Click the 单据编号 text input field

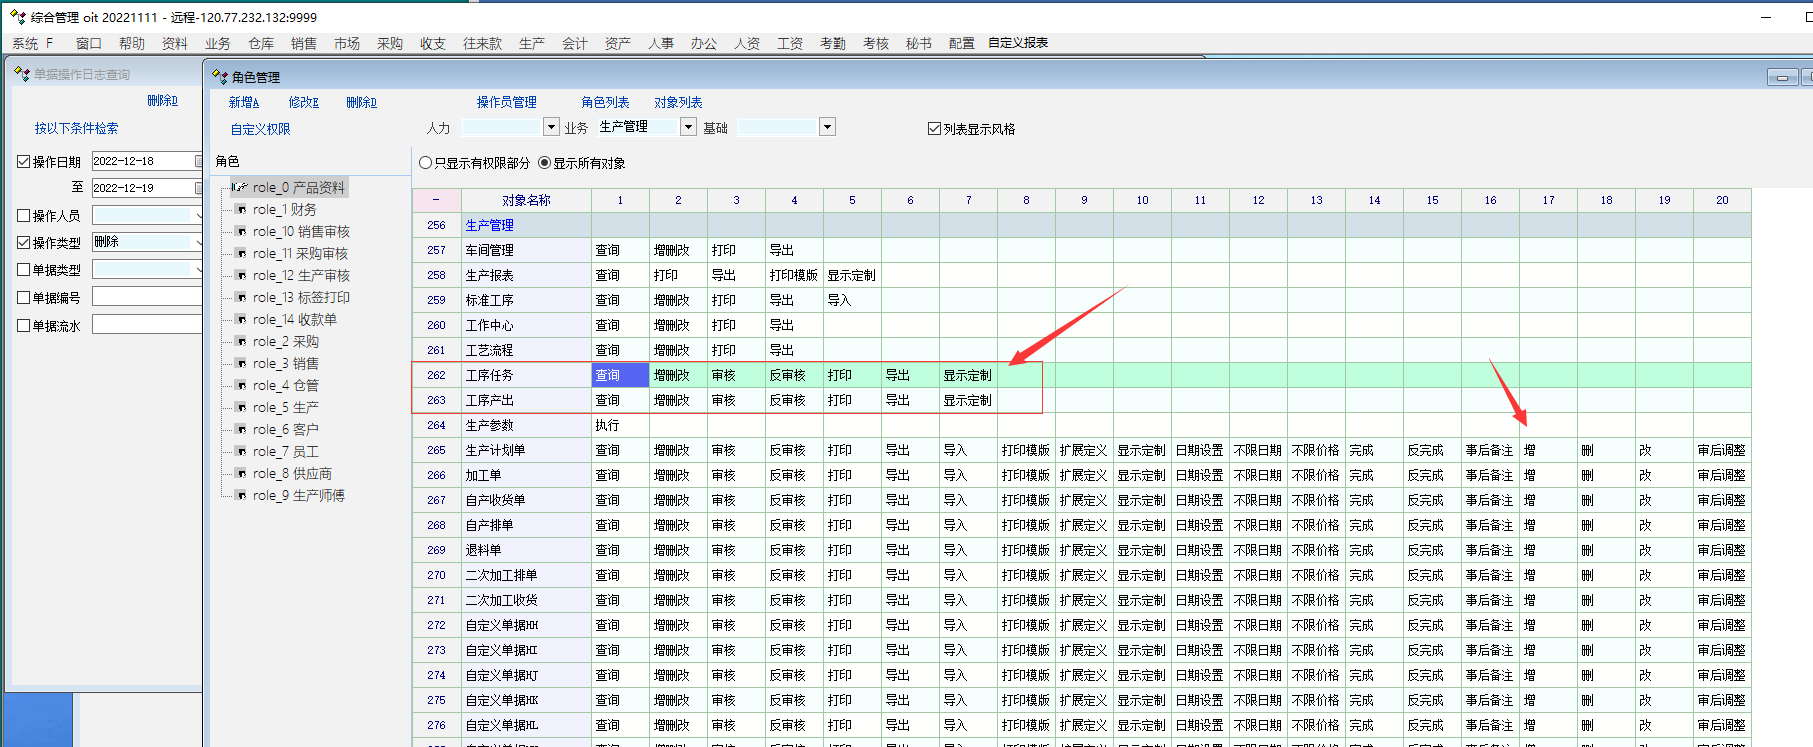coord(146,297)
